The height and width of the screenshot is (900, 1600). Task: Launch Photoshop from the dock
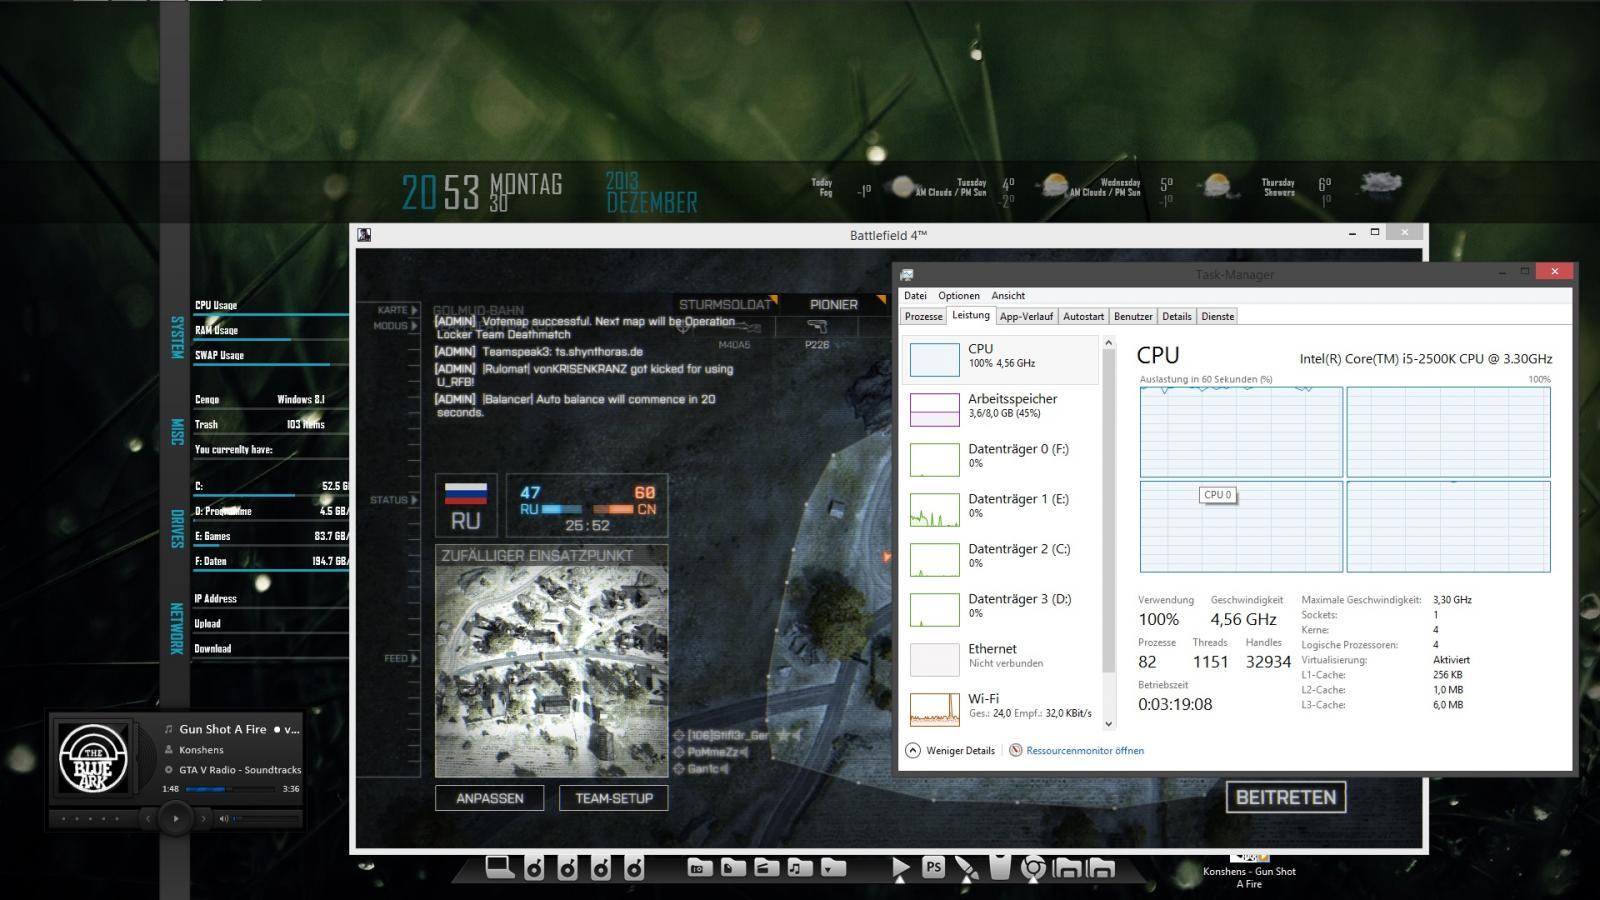coord(934,867)
